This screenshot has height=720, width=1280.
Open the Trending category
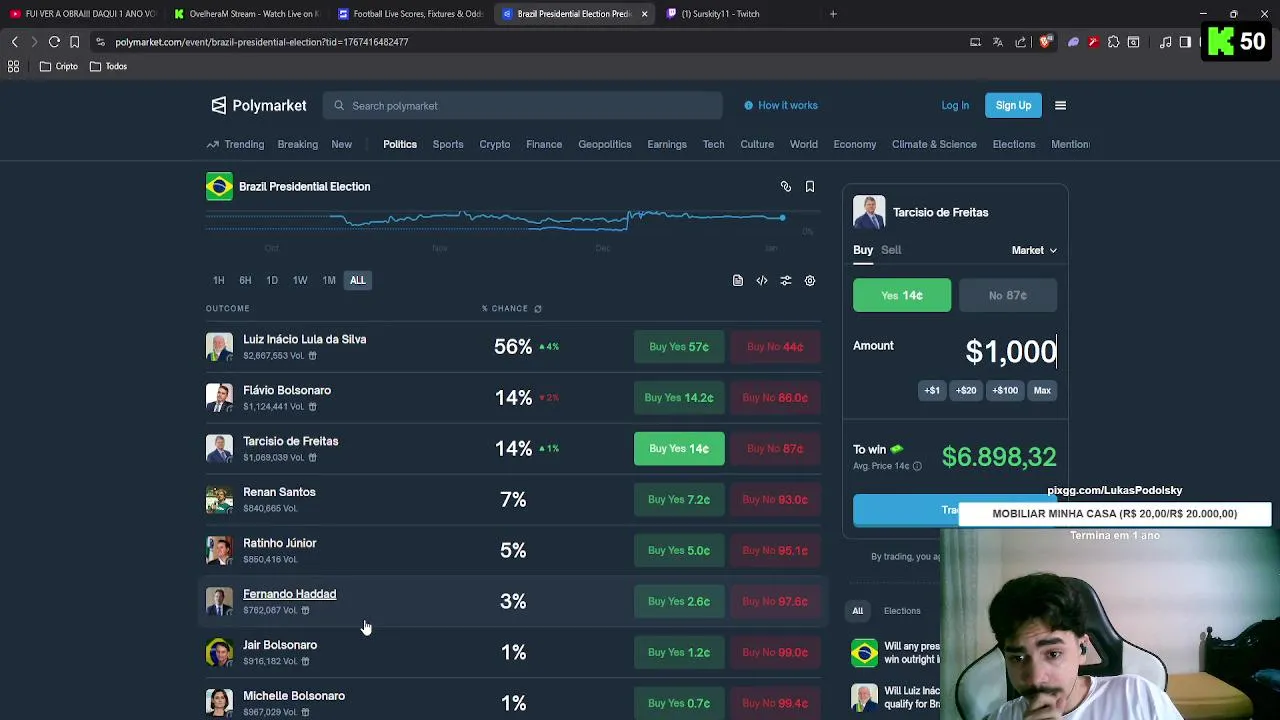[235, 144]
